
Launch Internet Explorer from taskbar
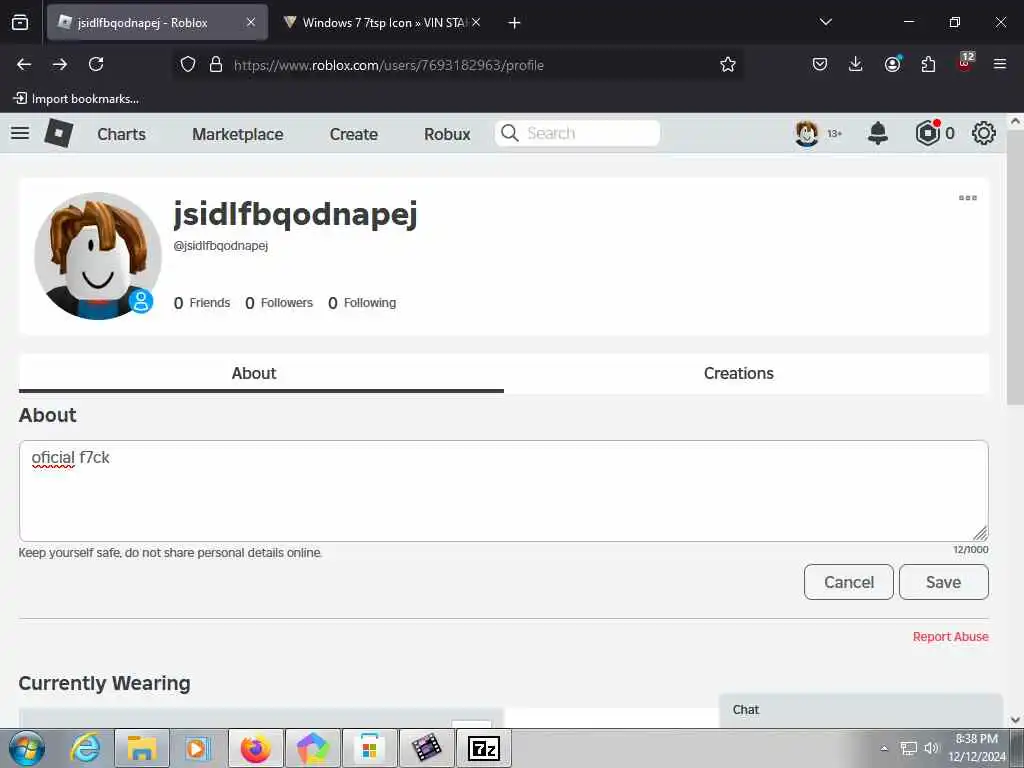point(86,748)
